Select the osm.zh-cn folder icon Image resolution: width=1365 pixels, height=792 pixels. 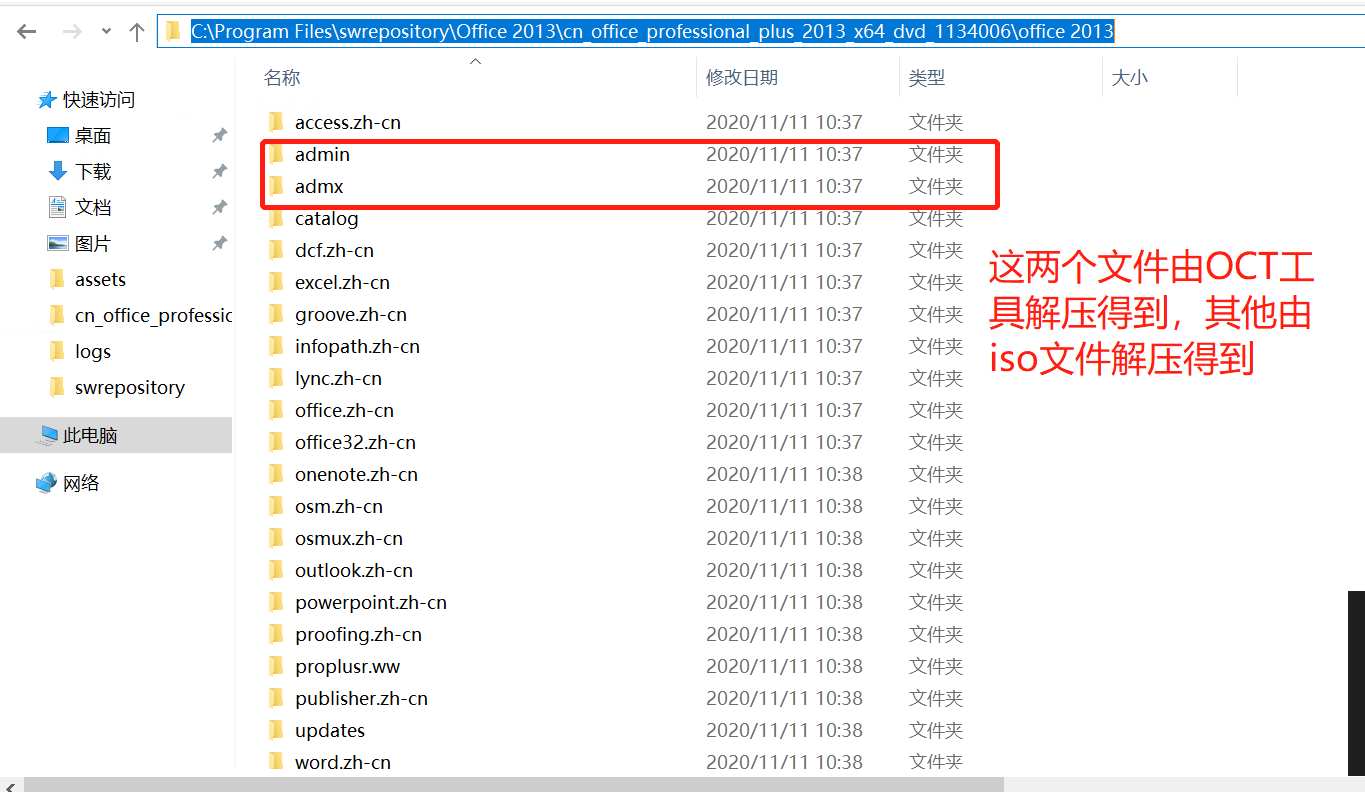click(x=277, y=506)
